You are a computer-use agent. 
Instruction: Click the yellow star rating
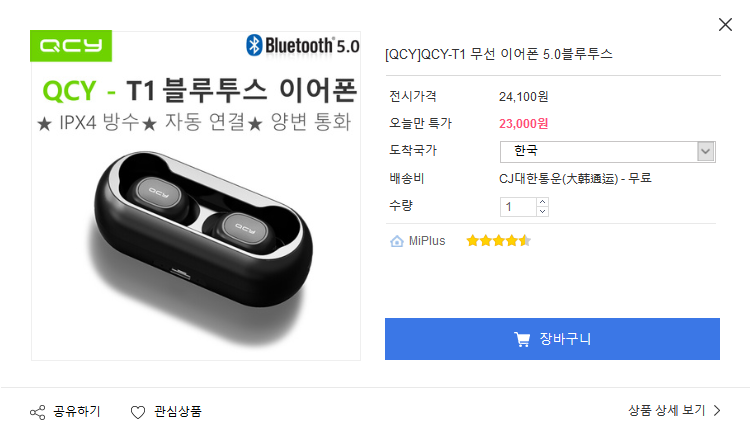pos(498,241)
